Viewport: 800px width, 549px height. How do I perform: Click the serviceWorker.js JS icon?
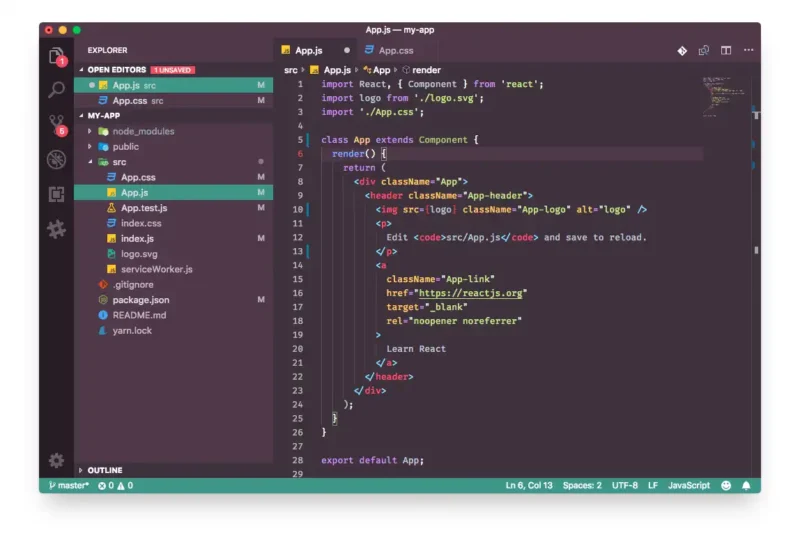tap(111, 269)
